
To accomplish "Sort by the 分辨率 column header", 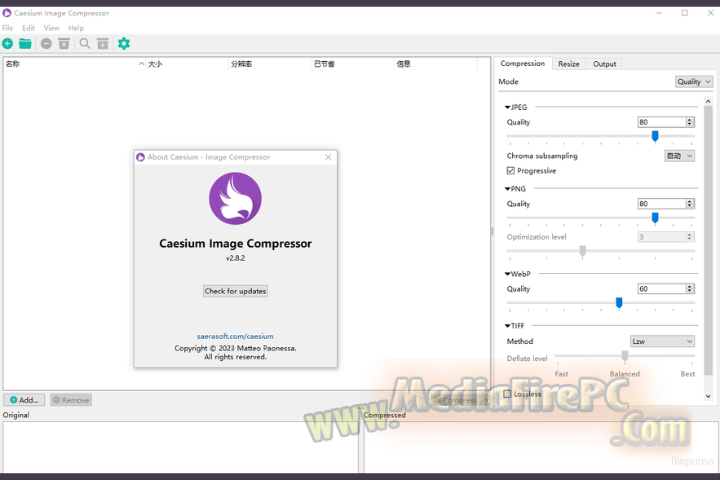I will (270, 64).
